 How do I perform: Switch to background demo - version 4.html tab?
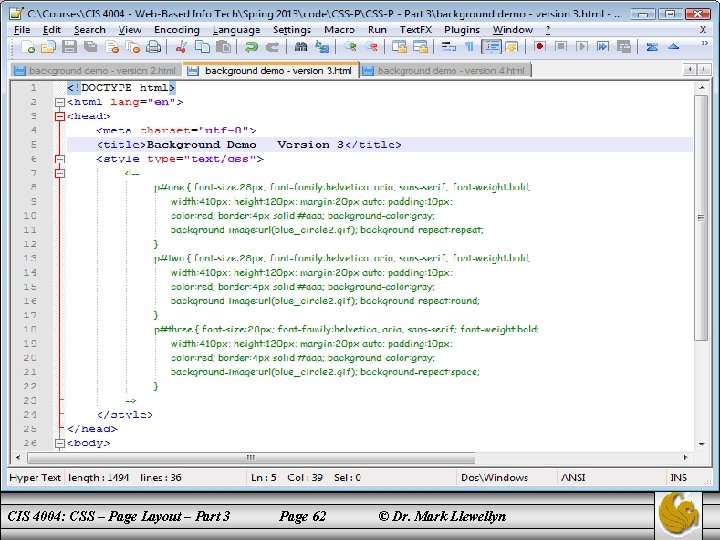450,71
